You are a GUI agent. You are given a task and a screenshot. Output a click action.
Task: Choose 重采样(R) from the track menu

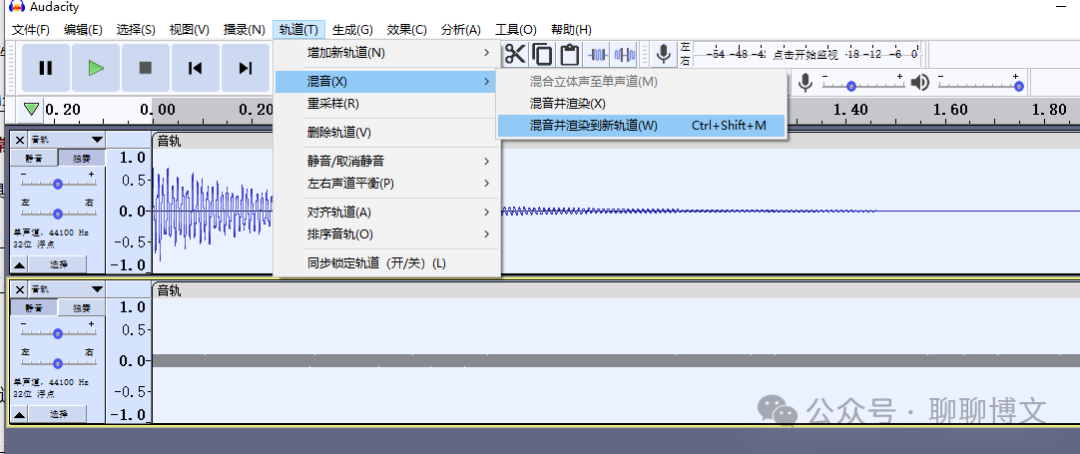click(x=386, y=104)
